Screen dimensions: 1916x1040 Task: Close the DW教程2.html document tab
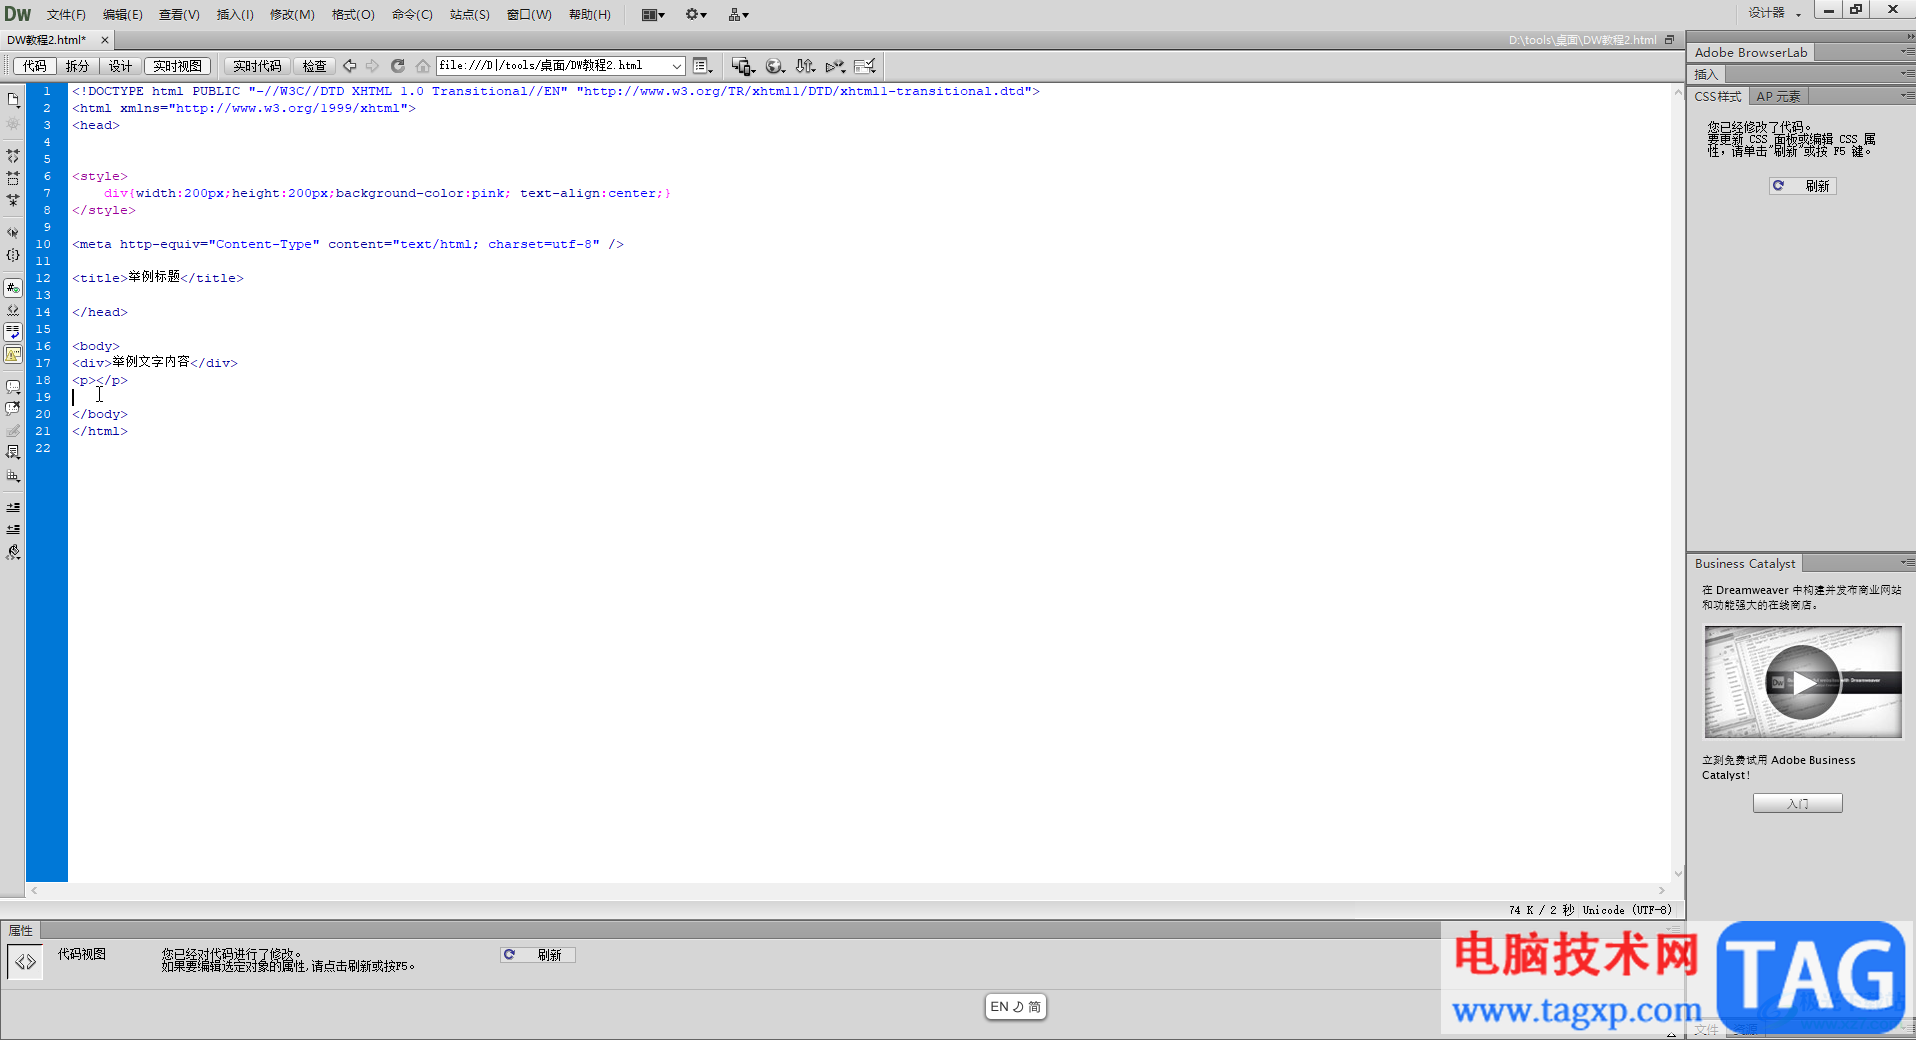coord(105,40)
